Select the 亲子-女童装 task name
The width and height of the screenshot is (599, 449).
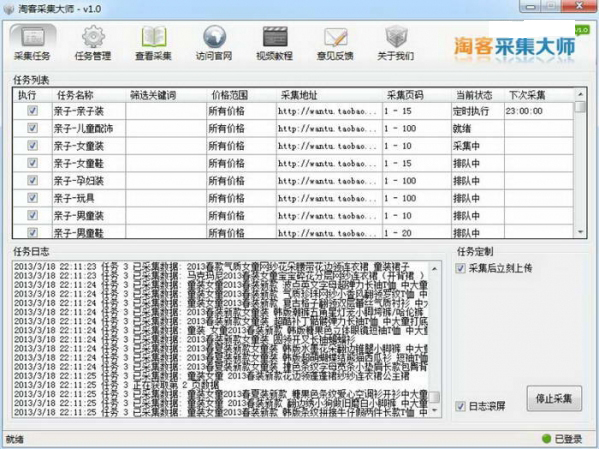(x=79, y=146)
